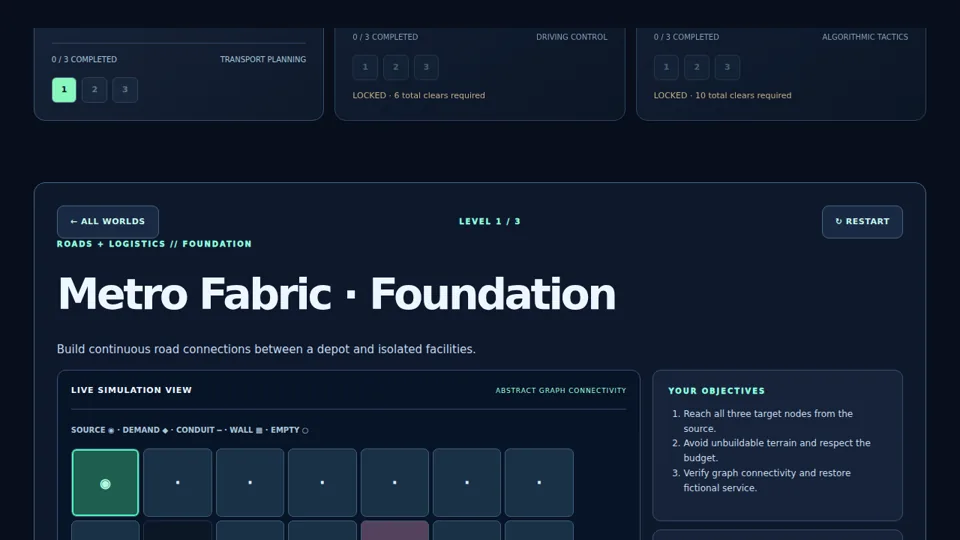Click objective 'Avoid unbuildable terrain' text

pyautogui.click(x=776, y=450)
